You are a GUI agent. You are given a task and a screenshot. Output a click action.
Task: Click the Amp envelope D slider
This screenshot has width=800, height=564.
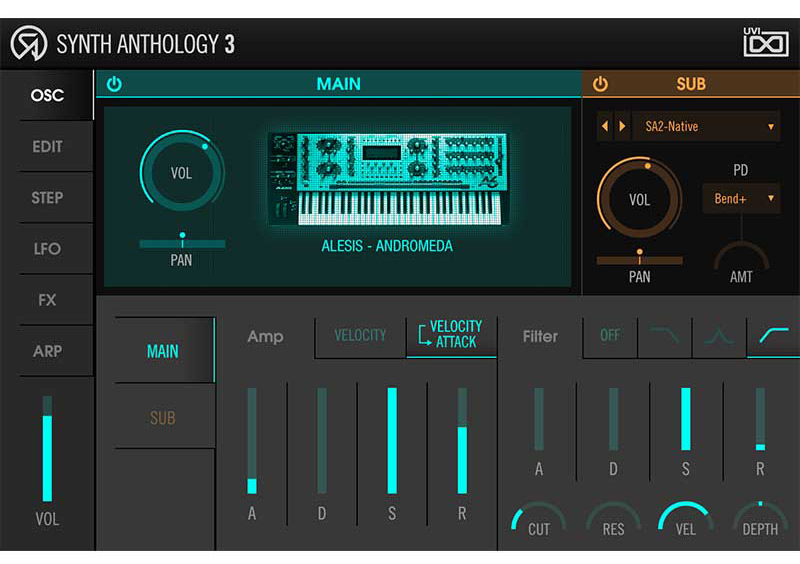(322, 440)
